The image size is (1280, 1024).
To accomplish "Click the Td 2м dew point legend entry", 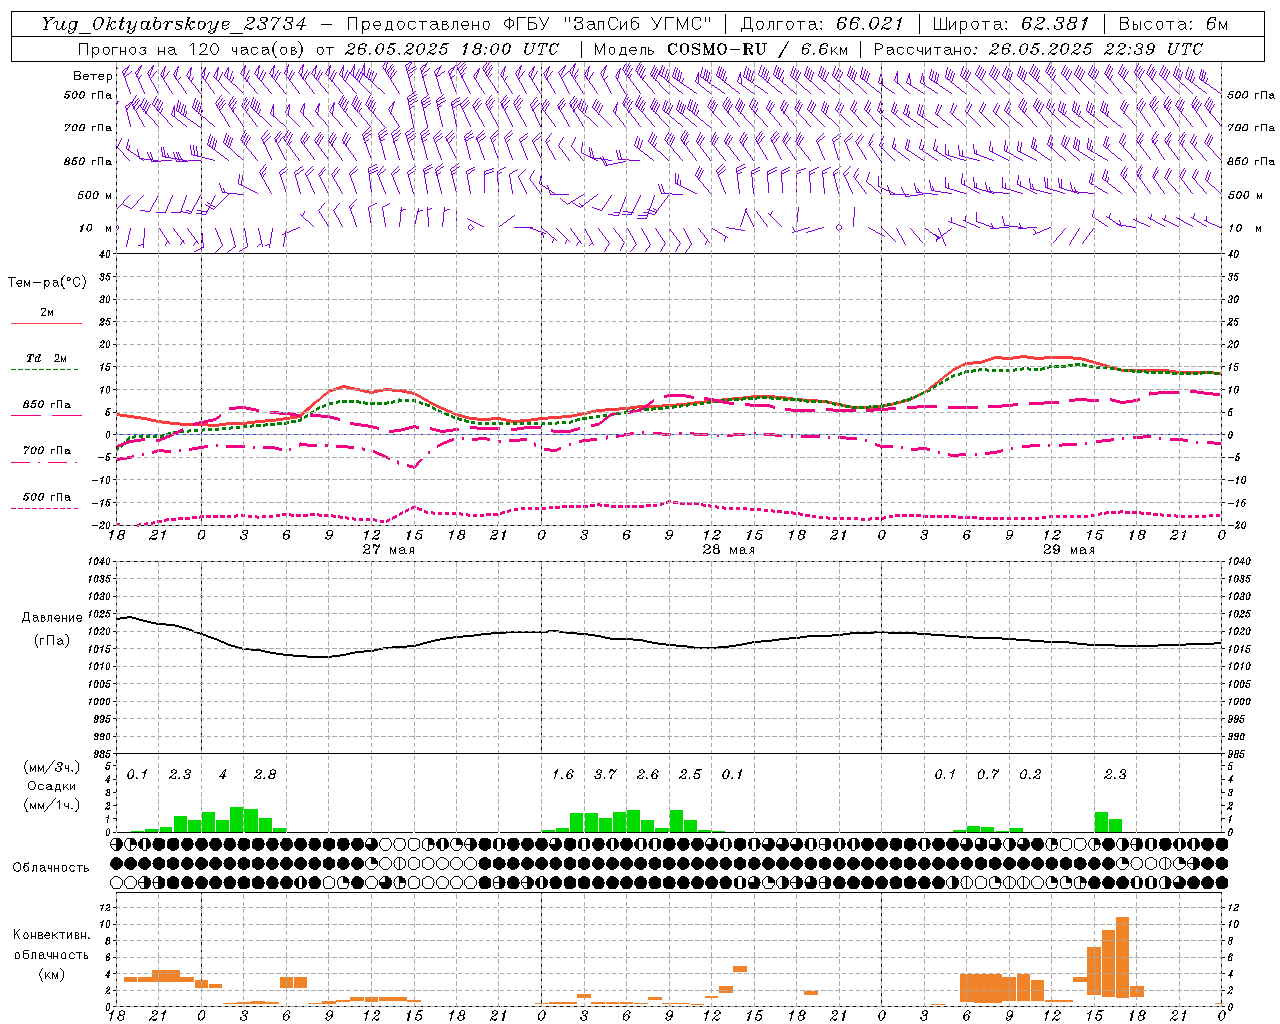I will coord(47,358).
